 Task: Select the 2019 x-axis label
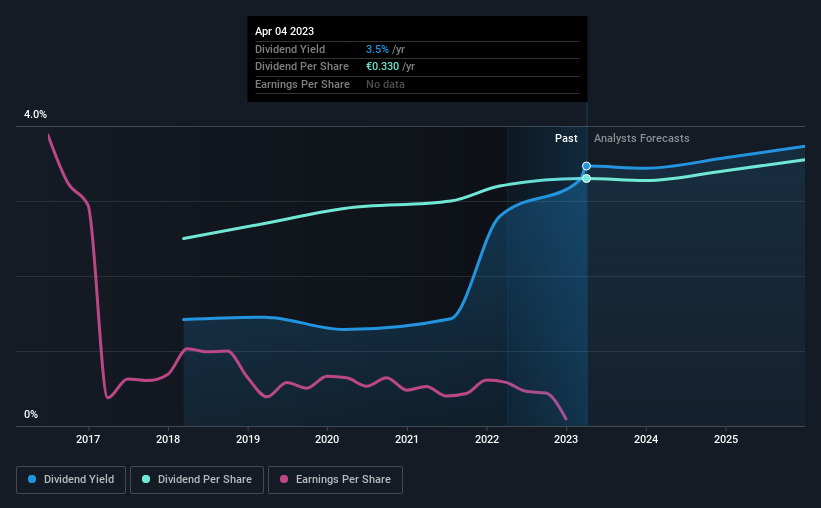[x=248, y=439]
